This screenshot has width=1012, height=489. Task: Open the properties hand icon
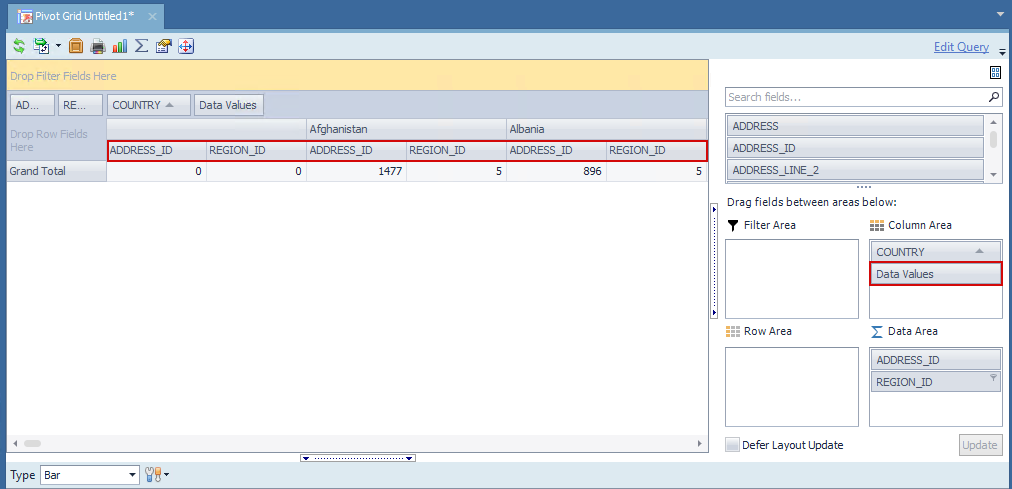coord(163,46)
